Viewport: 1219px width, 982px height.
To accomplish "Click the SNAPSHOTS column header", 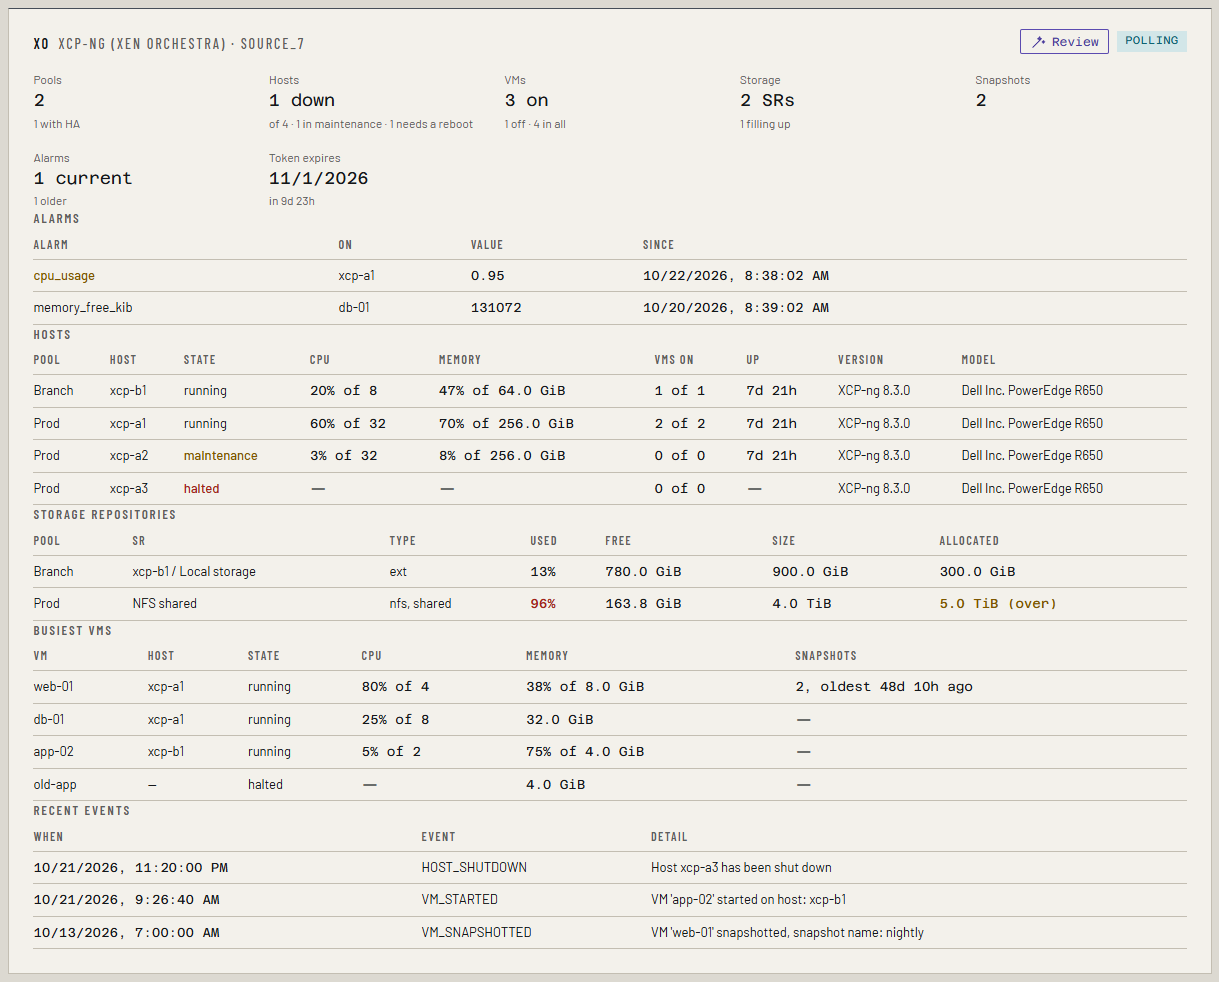I will [x=826, y=656].
